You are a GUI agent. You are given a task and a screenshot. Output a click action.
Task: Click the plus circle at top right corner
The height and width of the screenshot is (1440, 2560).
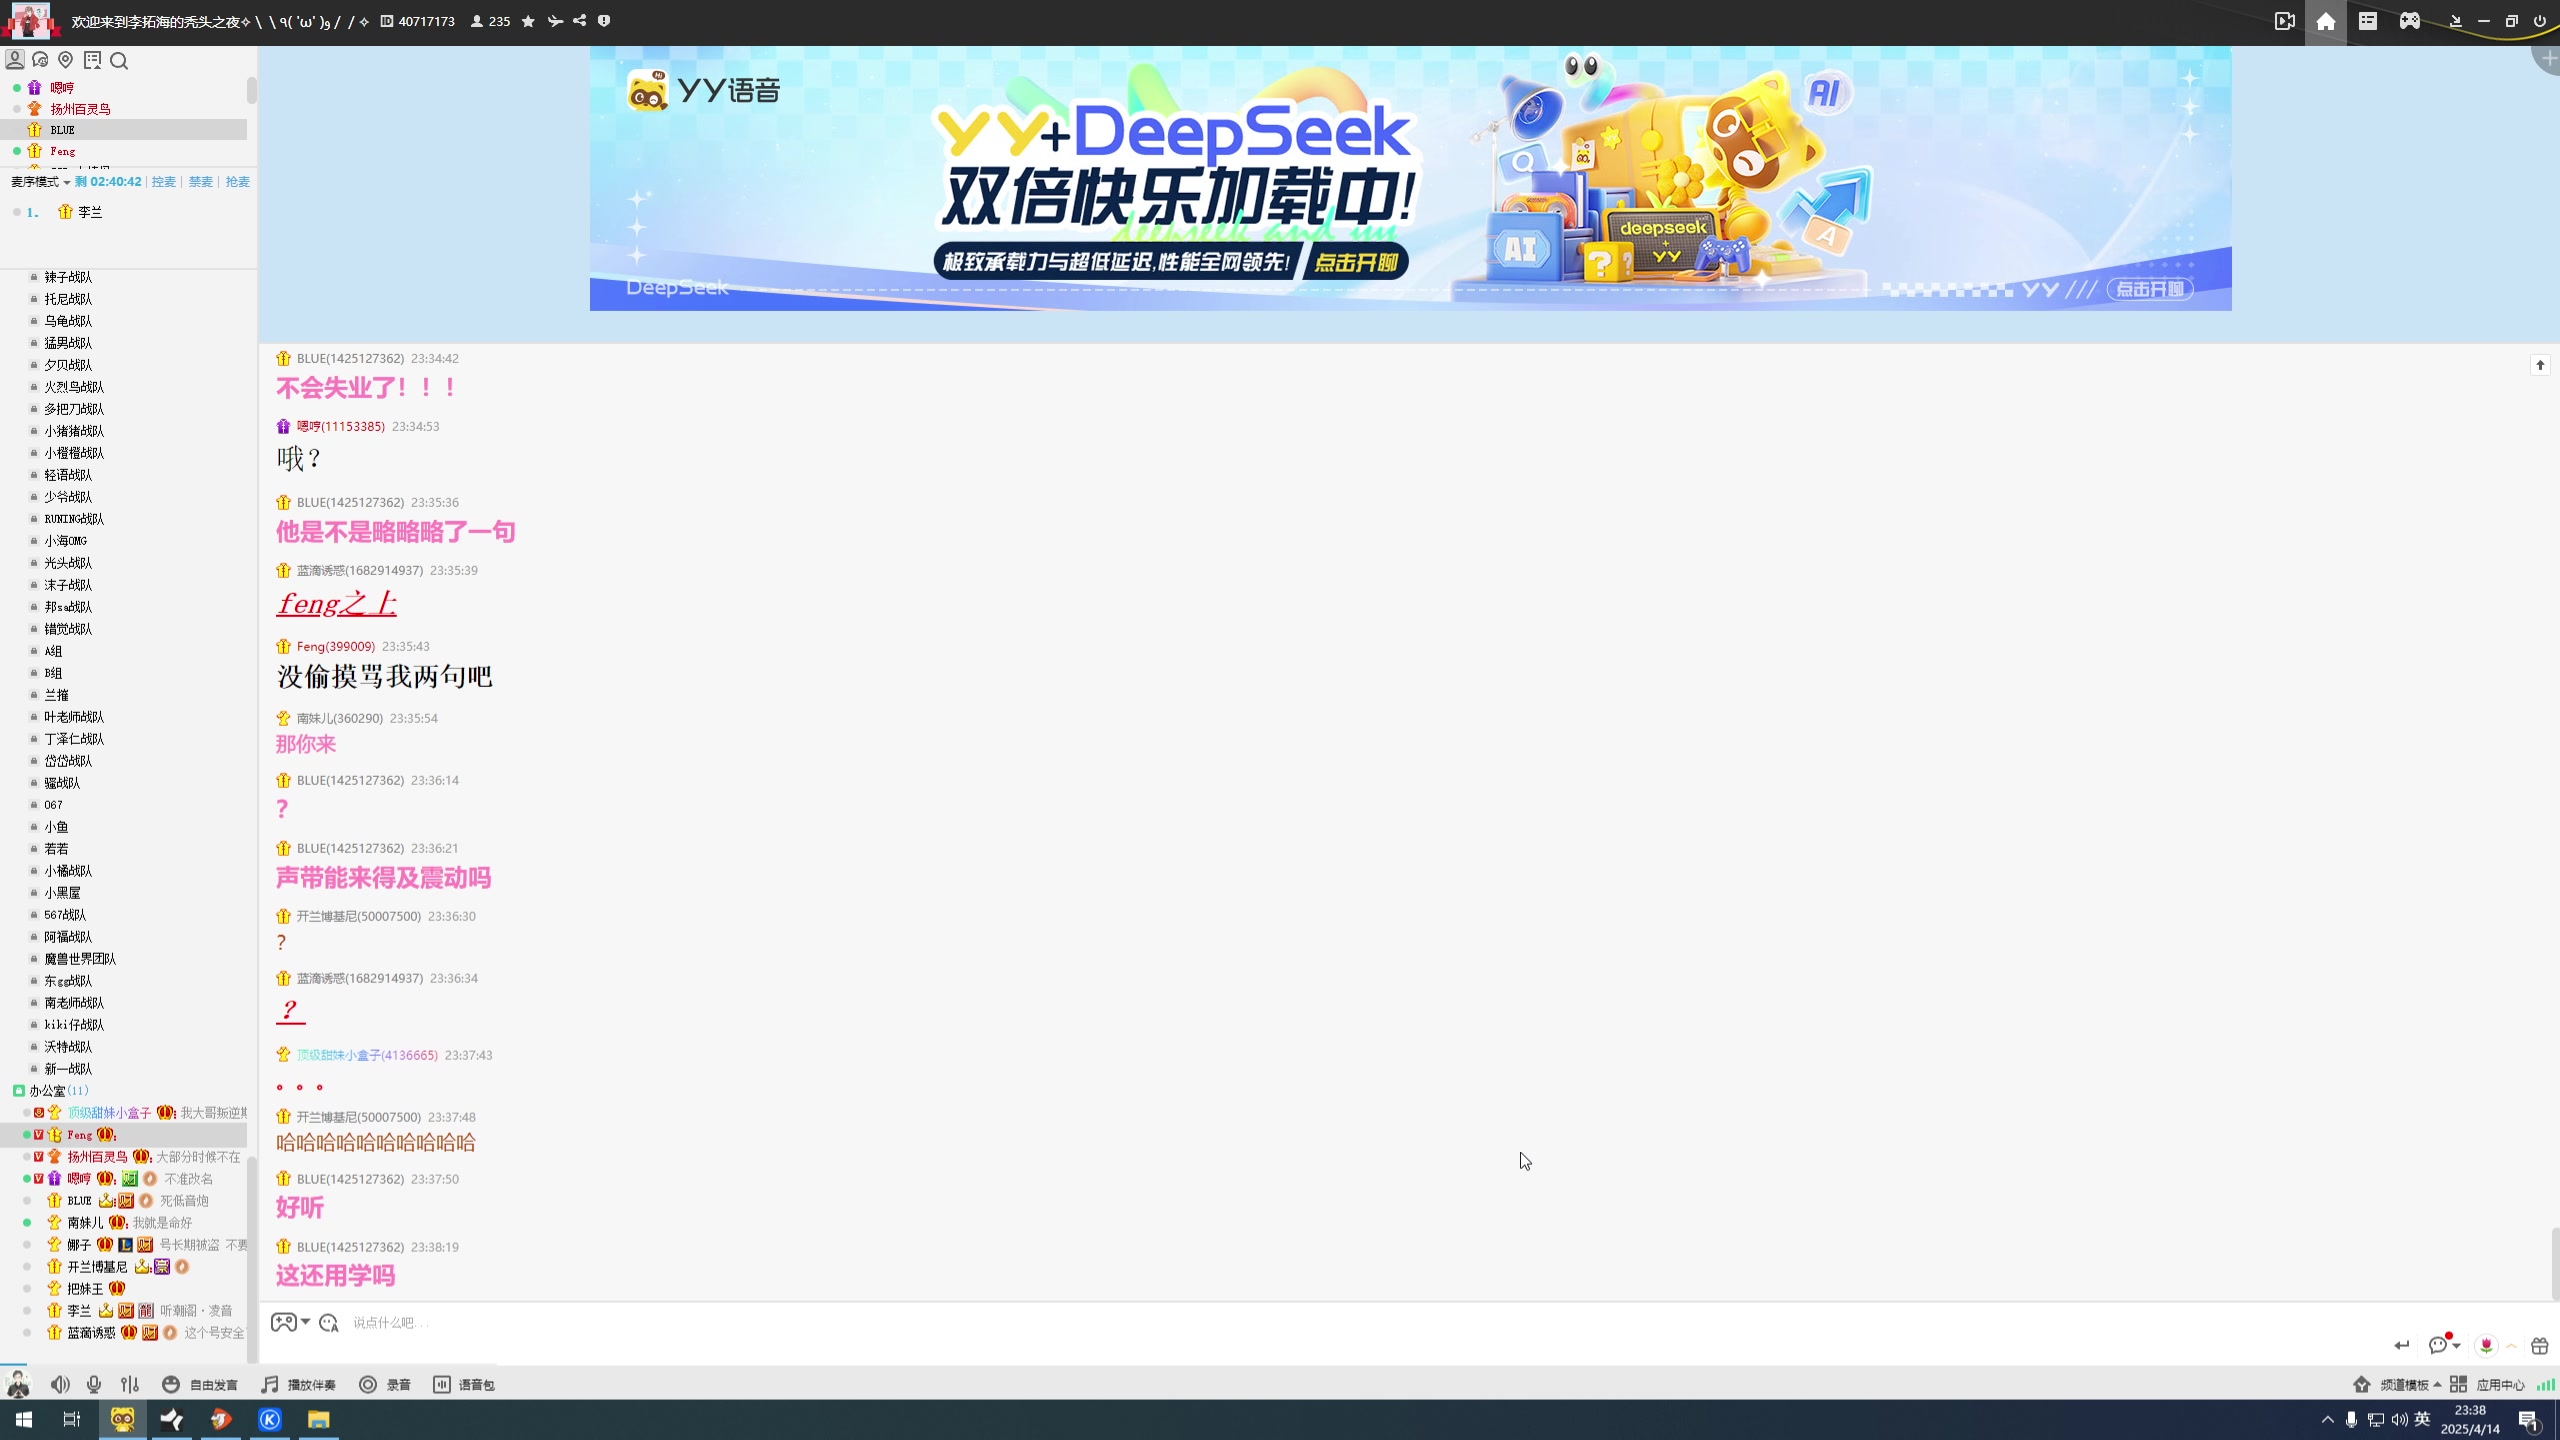pos(2550,59)
